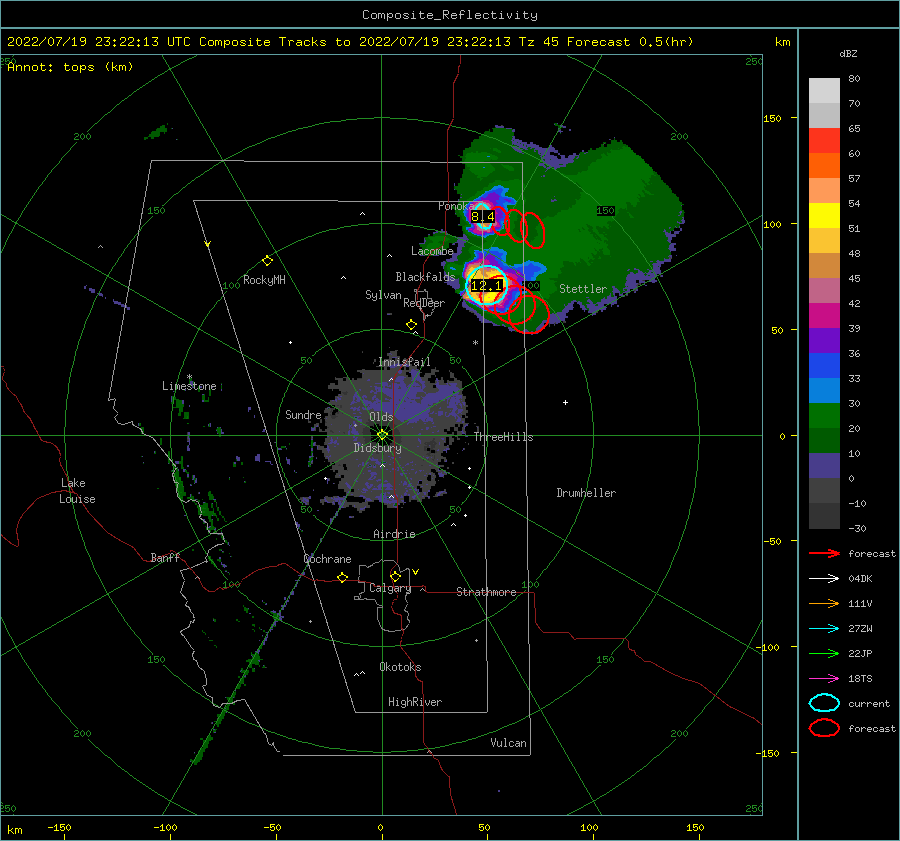
Task: Click the Strathmore city label
Action: click(486, 592)
